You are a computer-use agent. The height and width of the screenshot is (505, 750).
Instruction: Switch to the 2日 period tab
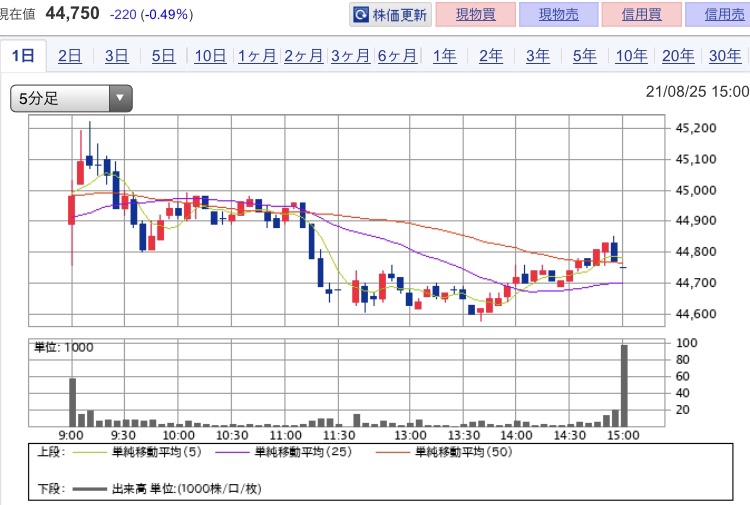click(69, 56)
